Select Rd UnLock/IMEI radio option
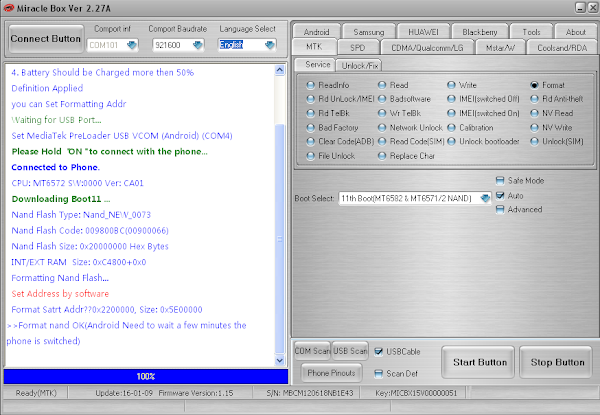Viewport: 600px width, 415px height. click(x=311, y=99)
